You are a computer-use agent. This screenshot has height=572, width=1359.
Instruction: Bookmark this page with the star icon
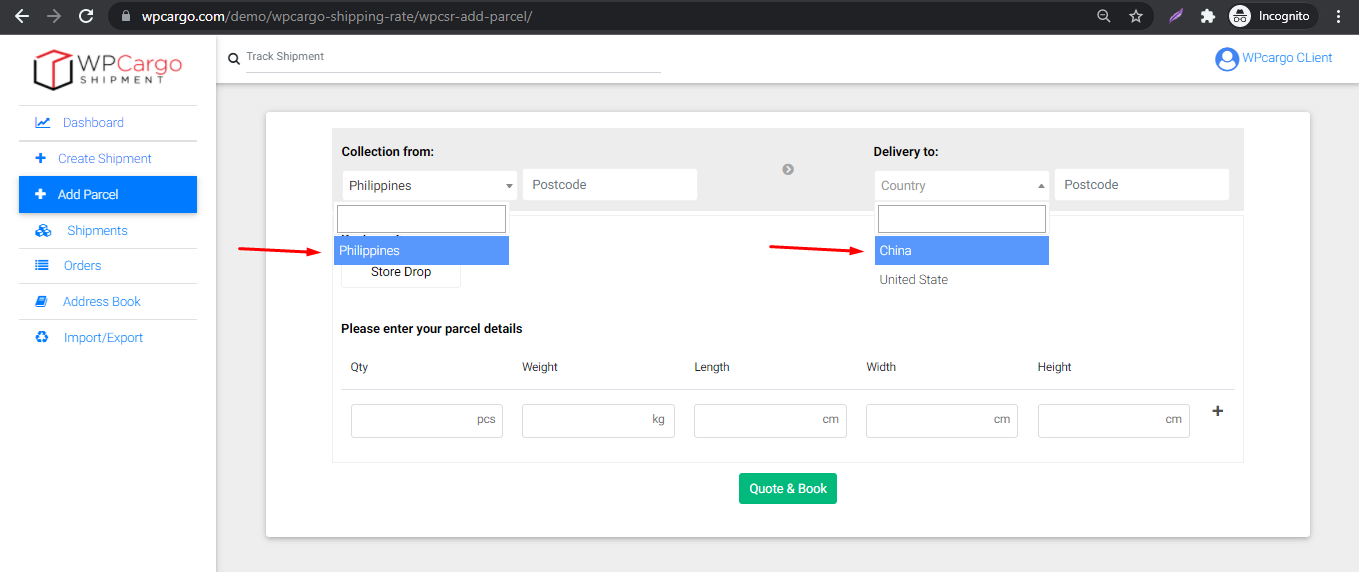[x=1136, y=16]
